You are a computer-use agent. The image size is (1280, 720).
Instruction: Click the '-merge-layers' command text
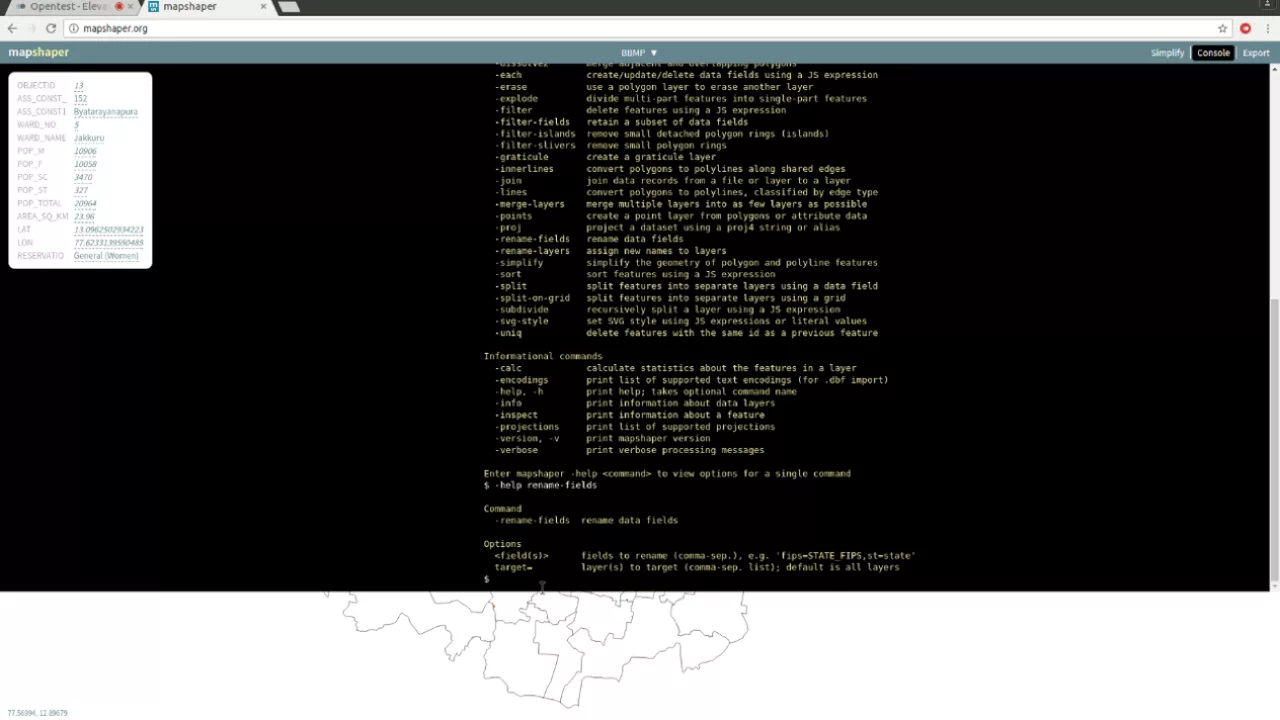pyautogui.click(x=530, y=204)
